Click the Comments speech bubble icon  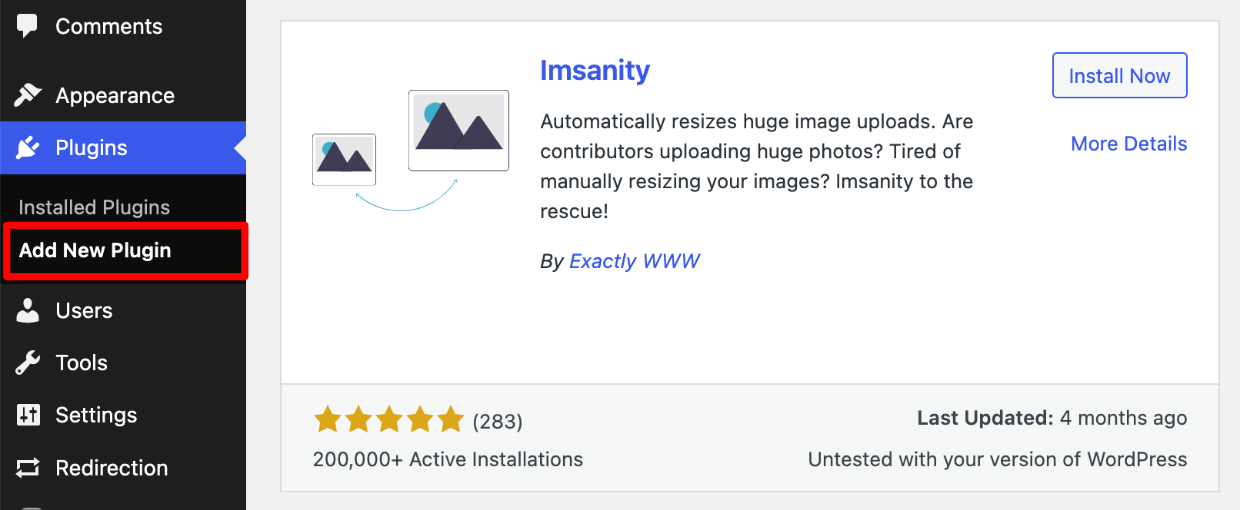28,26
